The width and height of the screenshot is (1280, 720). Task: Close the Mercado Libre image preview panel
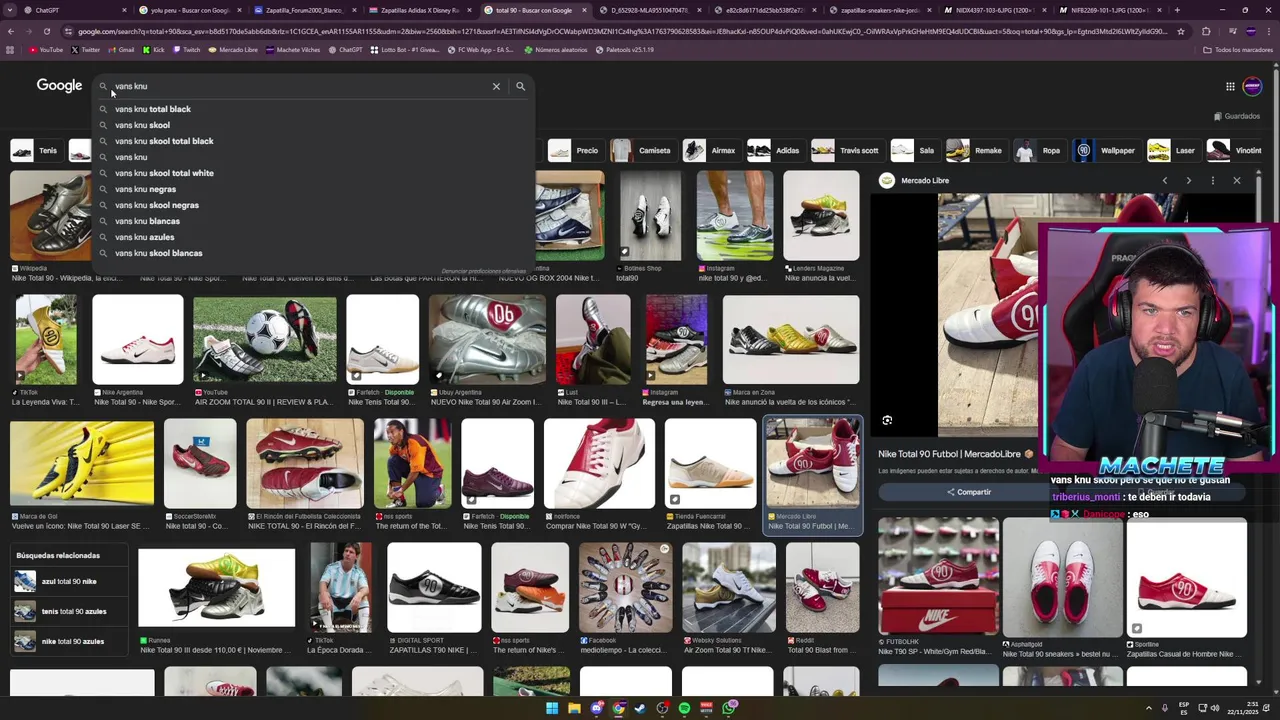coord(1237,181)
